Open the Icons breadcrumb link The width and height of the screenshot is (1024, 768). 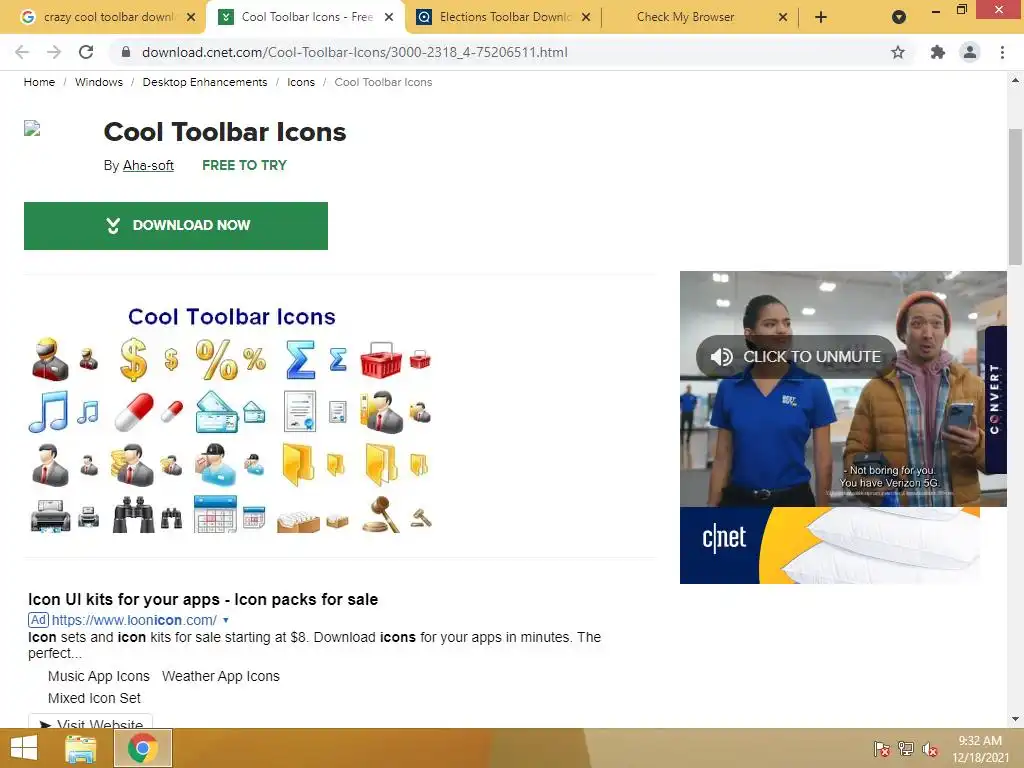coord(301,82)
